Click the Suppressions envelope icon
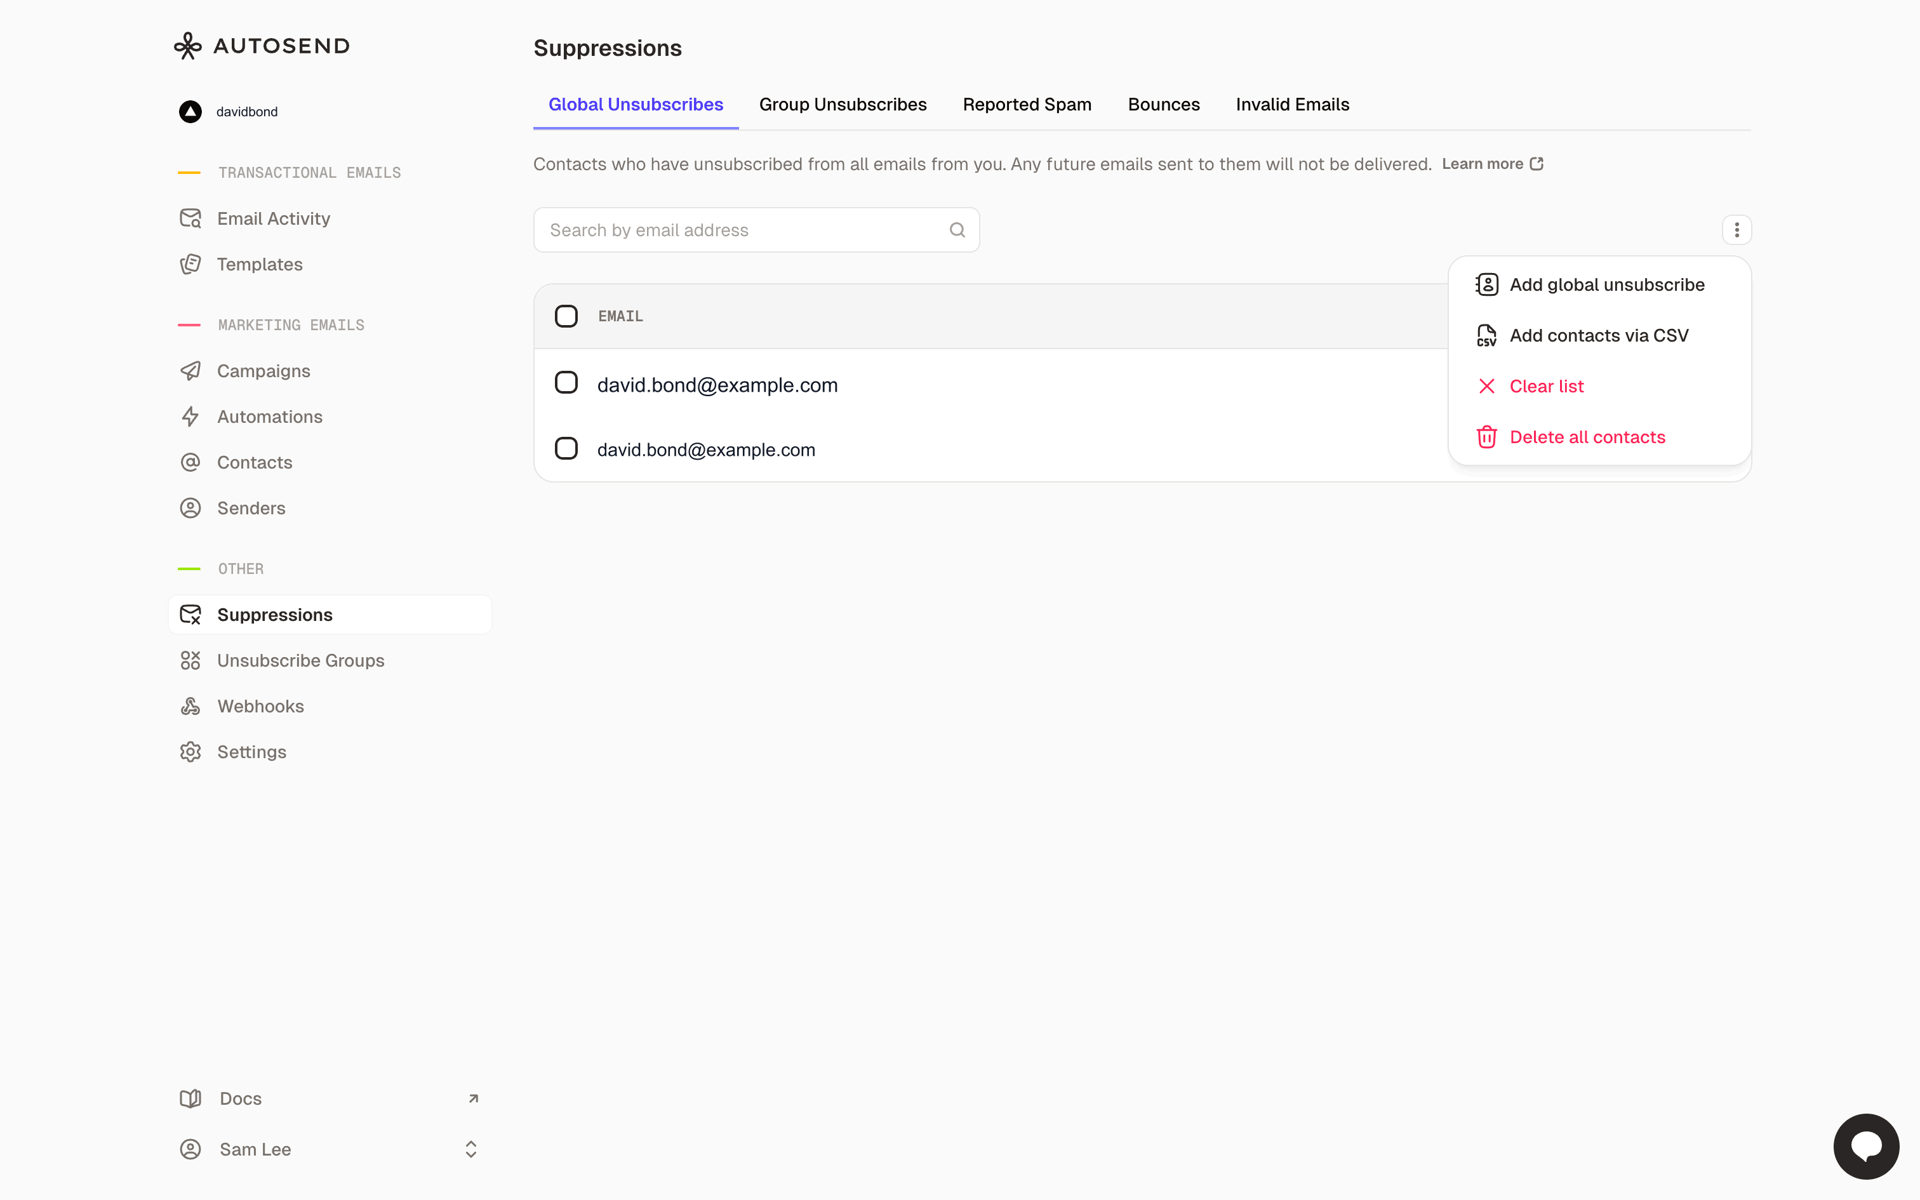Image resolution: width=1920 pixels, height=1200 pixels. [x=190, y=615]
